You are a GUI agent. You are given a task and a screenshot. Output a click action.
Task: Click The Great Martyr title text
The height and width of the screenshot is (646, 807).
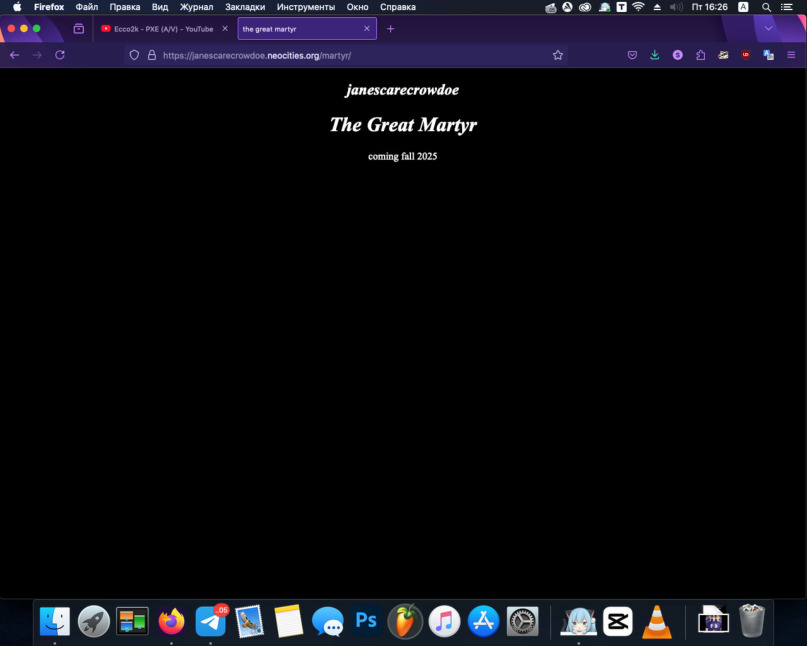[x=404, y=125]
